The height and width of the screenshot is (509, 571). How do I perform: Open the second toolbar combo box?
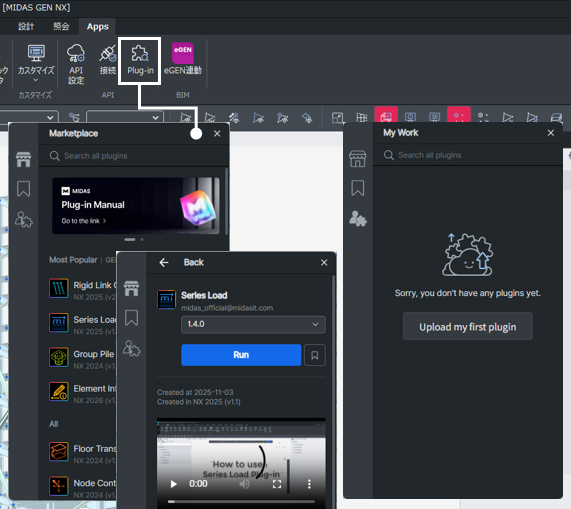125,117
